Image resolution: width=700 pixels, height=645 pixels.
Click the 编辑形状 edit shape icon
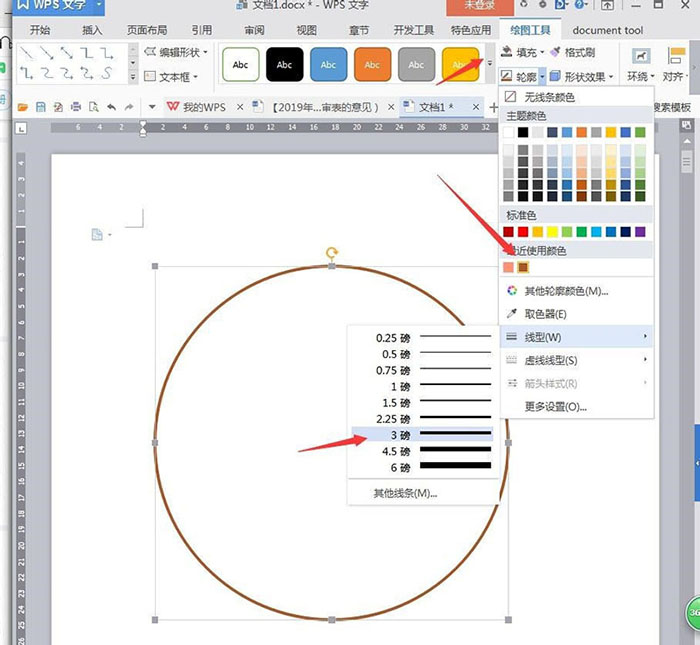point(150,51)
